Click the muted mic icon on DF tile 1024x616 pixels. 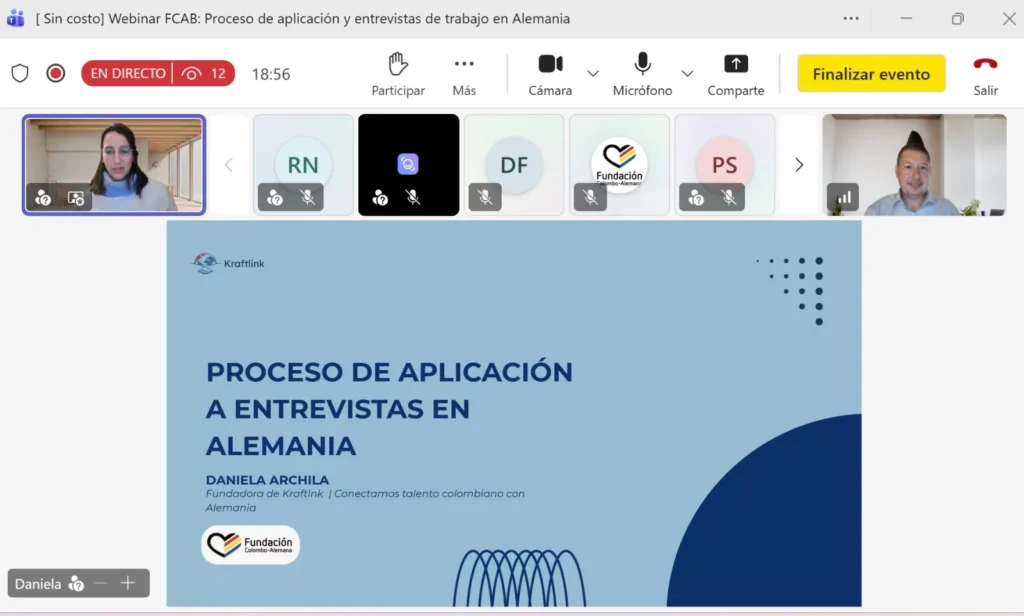tap(485, 198)
